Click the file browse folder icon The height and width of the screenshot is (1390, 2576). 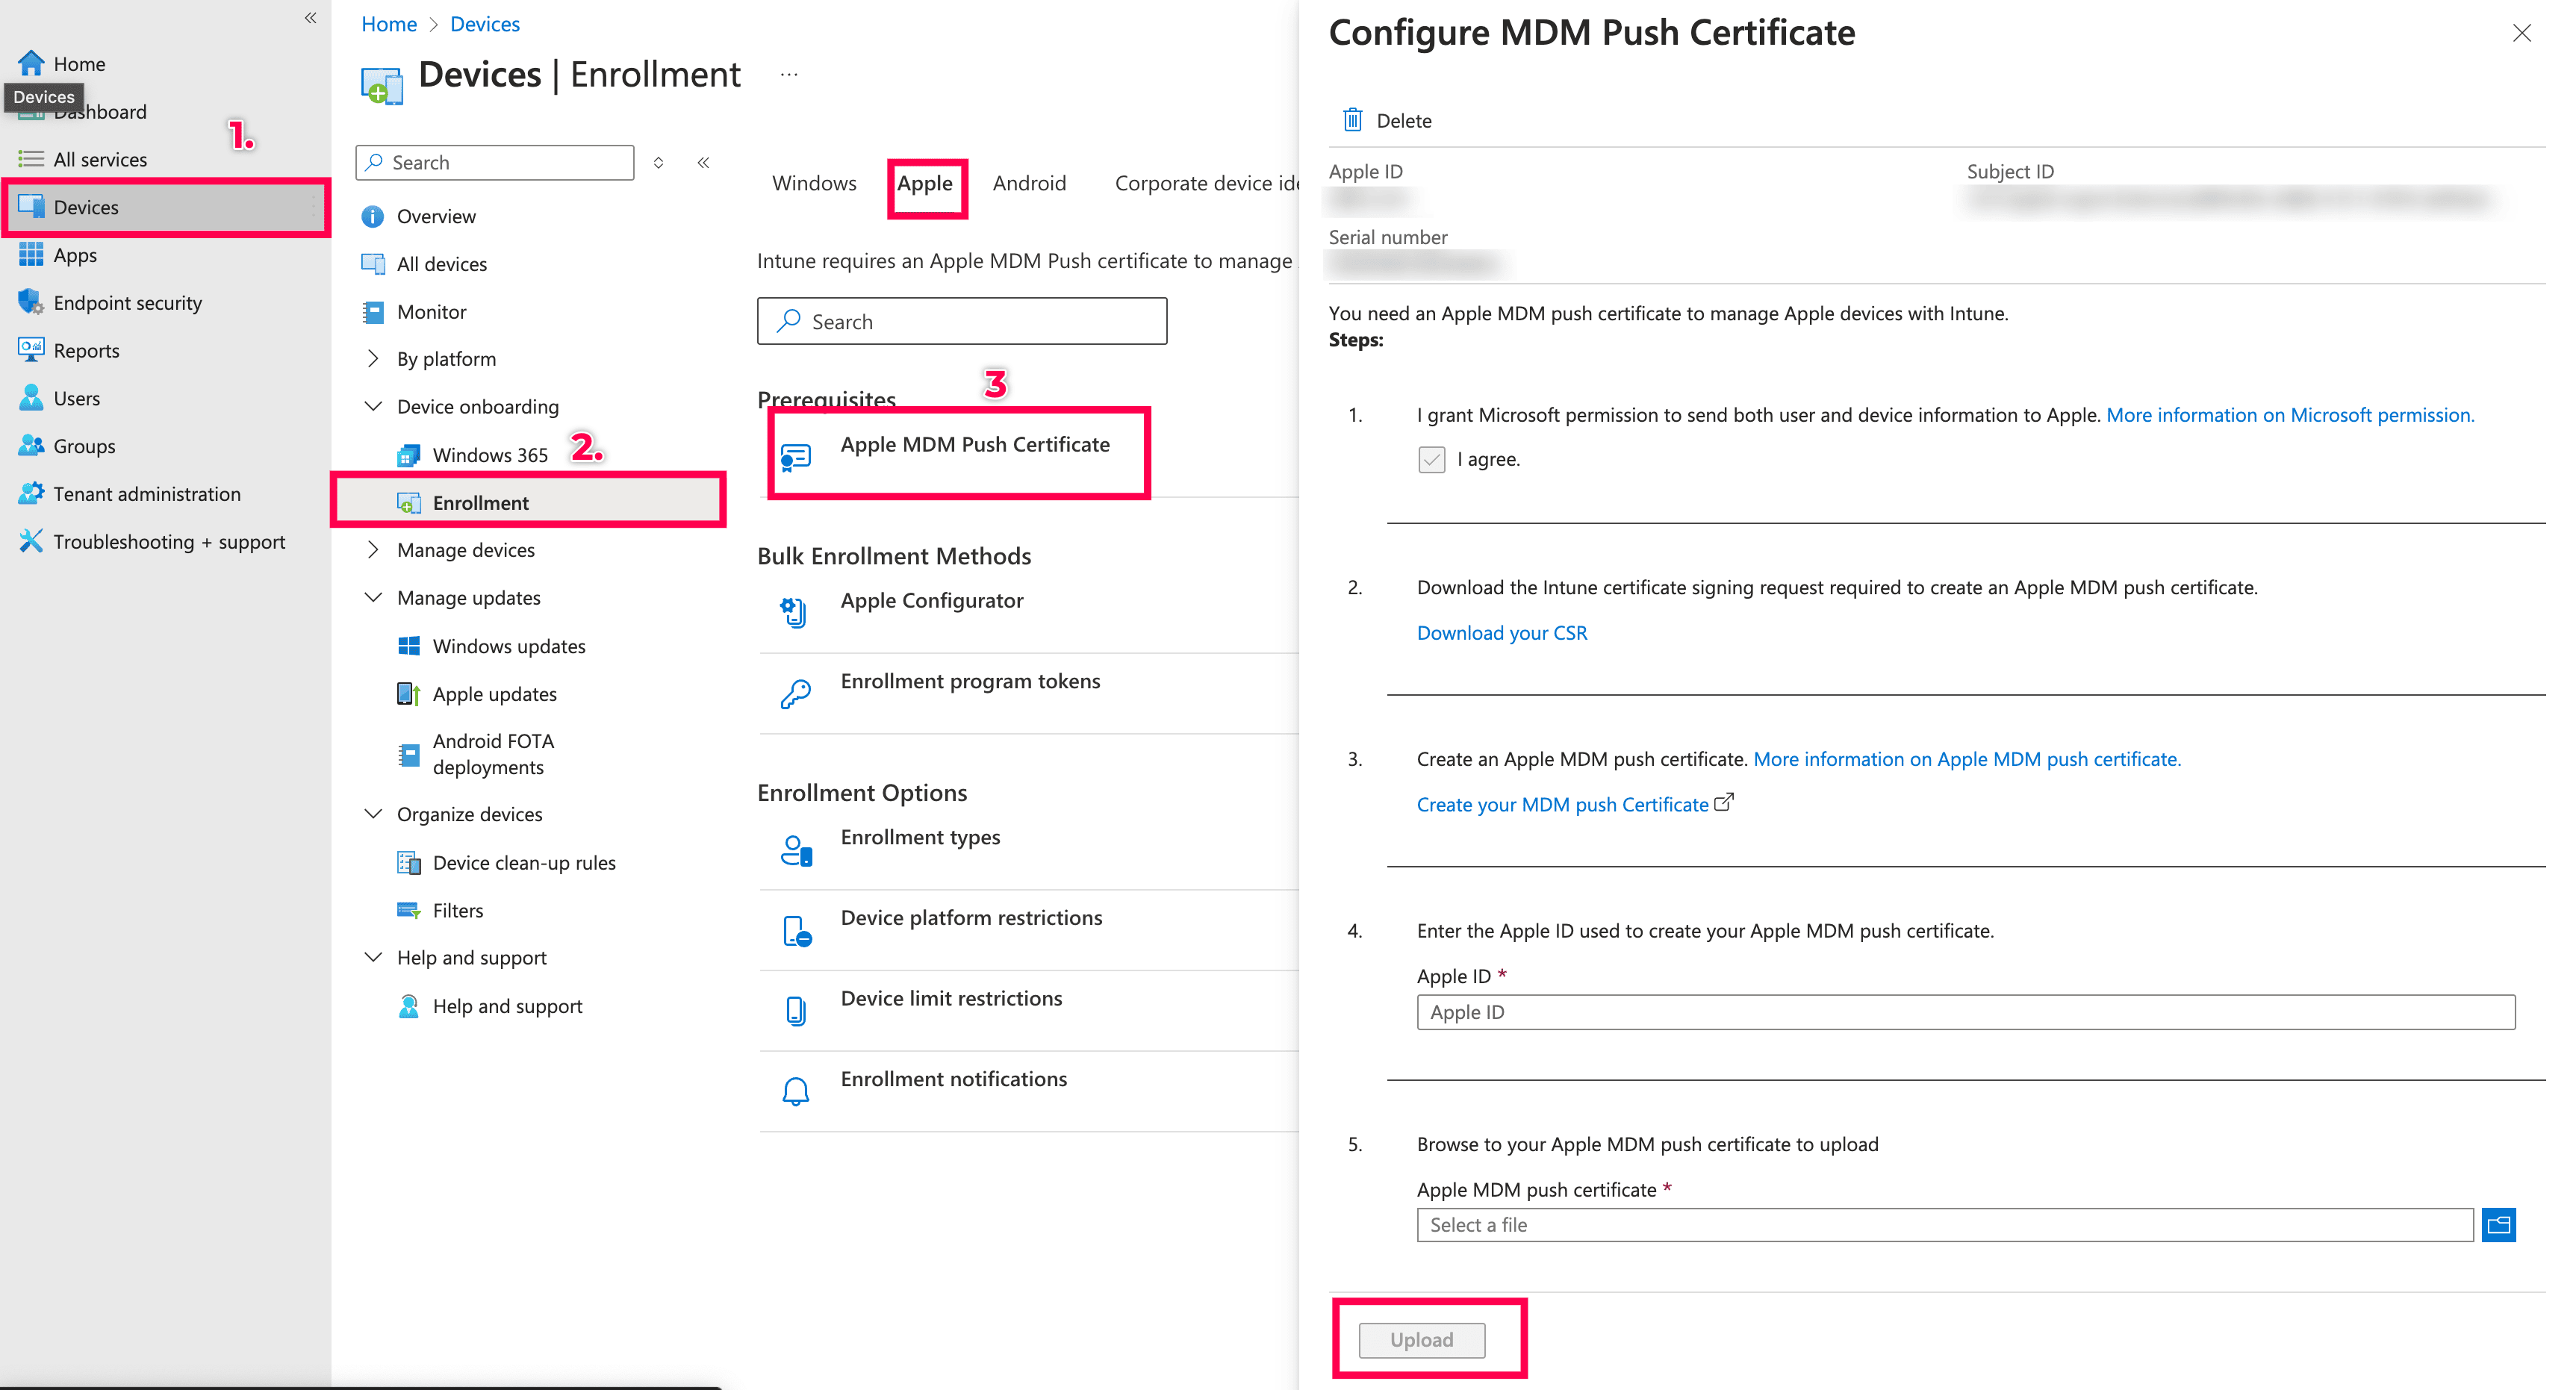[x=2498, y=1224]
